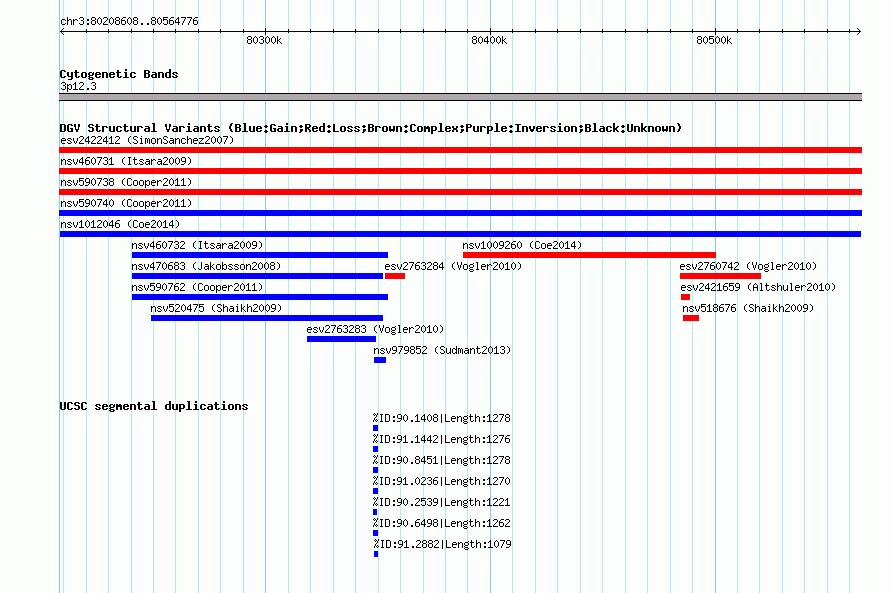Select the small nsv979852 blue bar

[x=380, y=360]
